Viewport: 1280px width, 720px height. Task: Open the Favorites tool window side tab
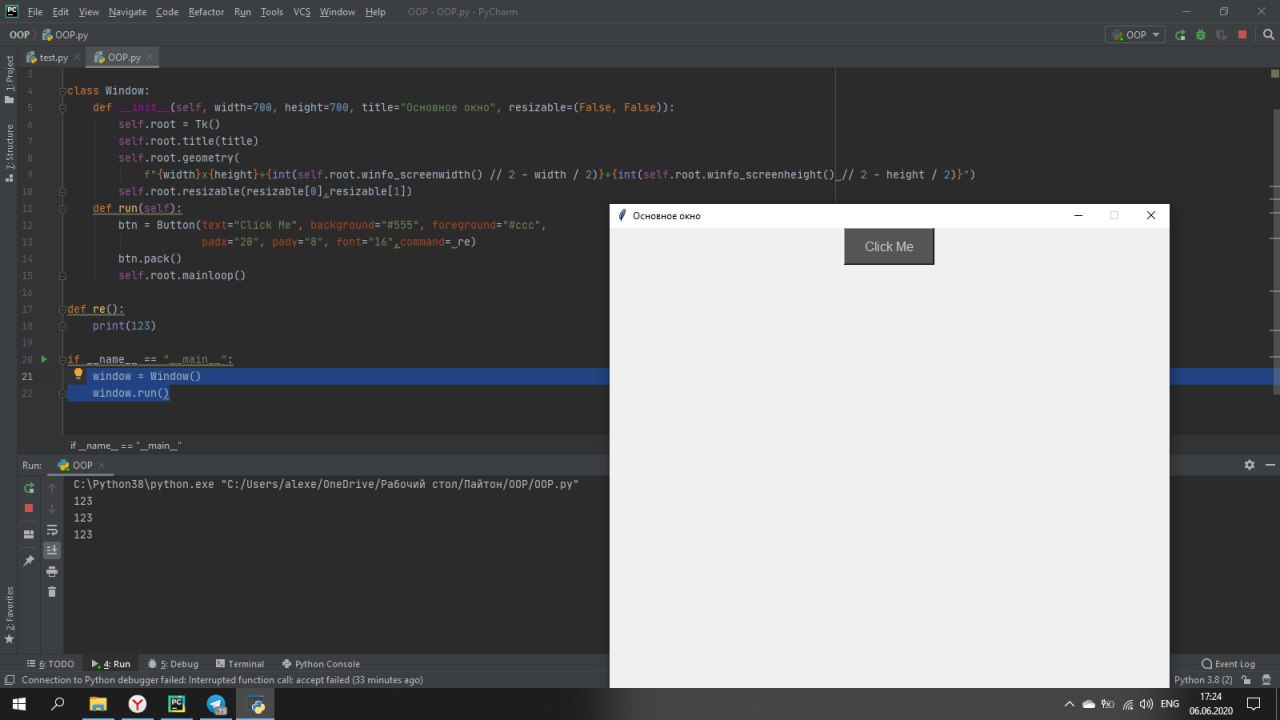[x=9, y=614]
